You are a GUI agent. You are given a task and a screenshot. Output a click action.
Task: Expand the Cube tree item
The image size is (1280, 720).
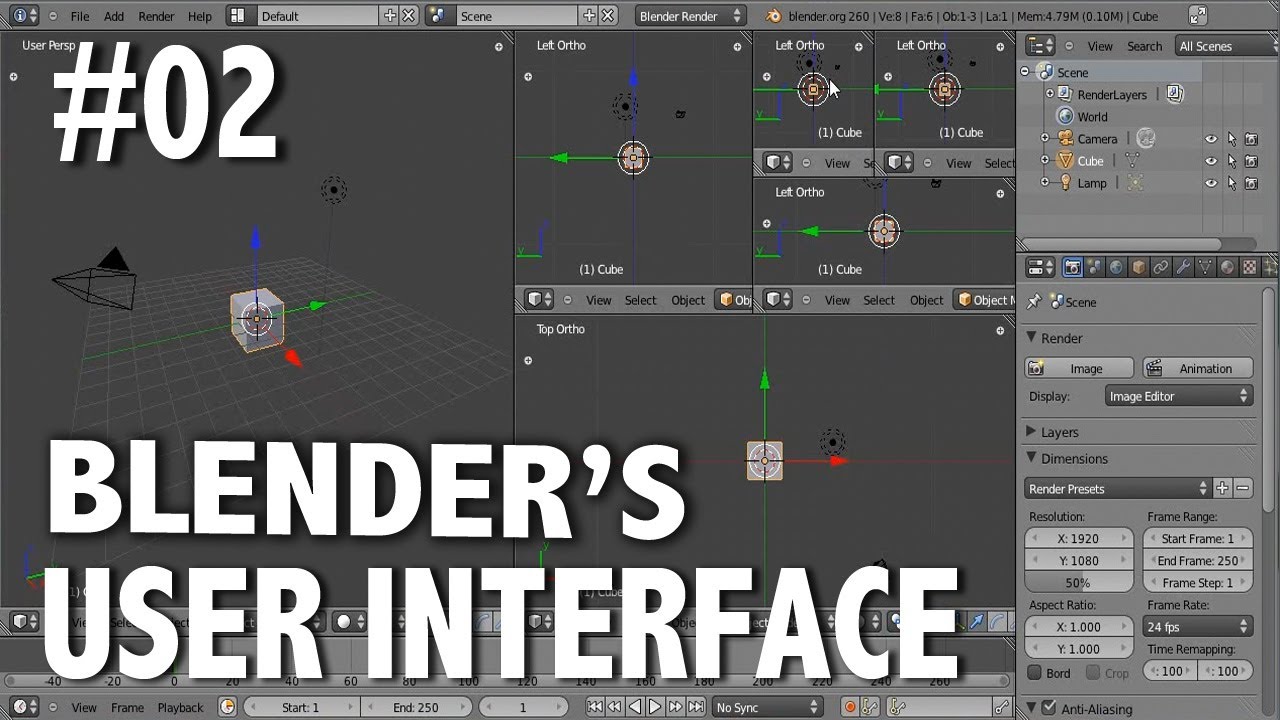1045,160
